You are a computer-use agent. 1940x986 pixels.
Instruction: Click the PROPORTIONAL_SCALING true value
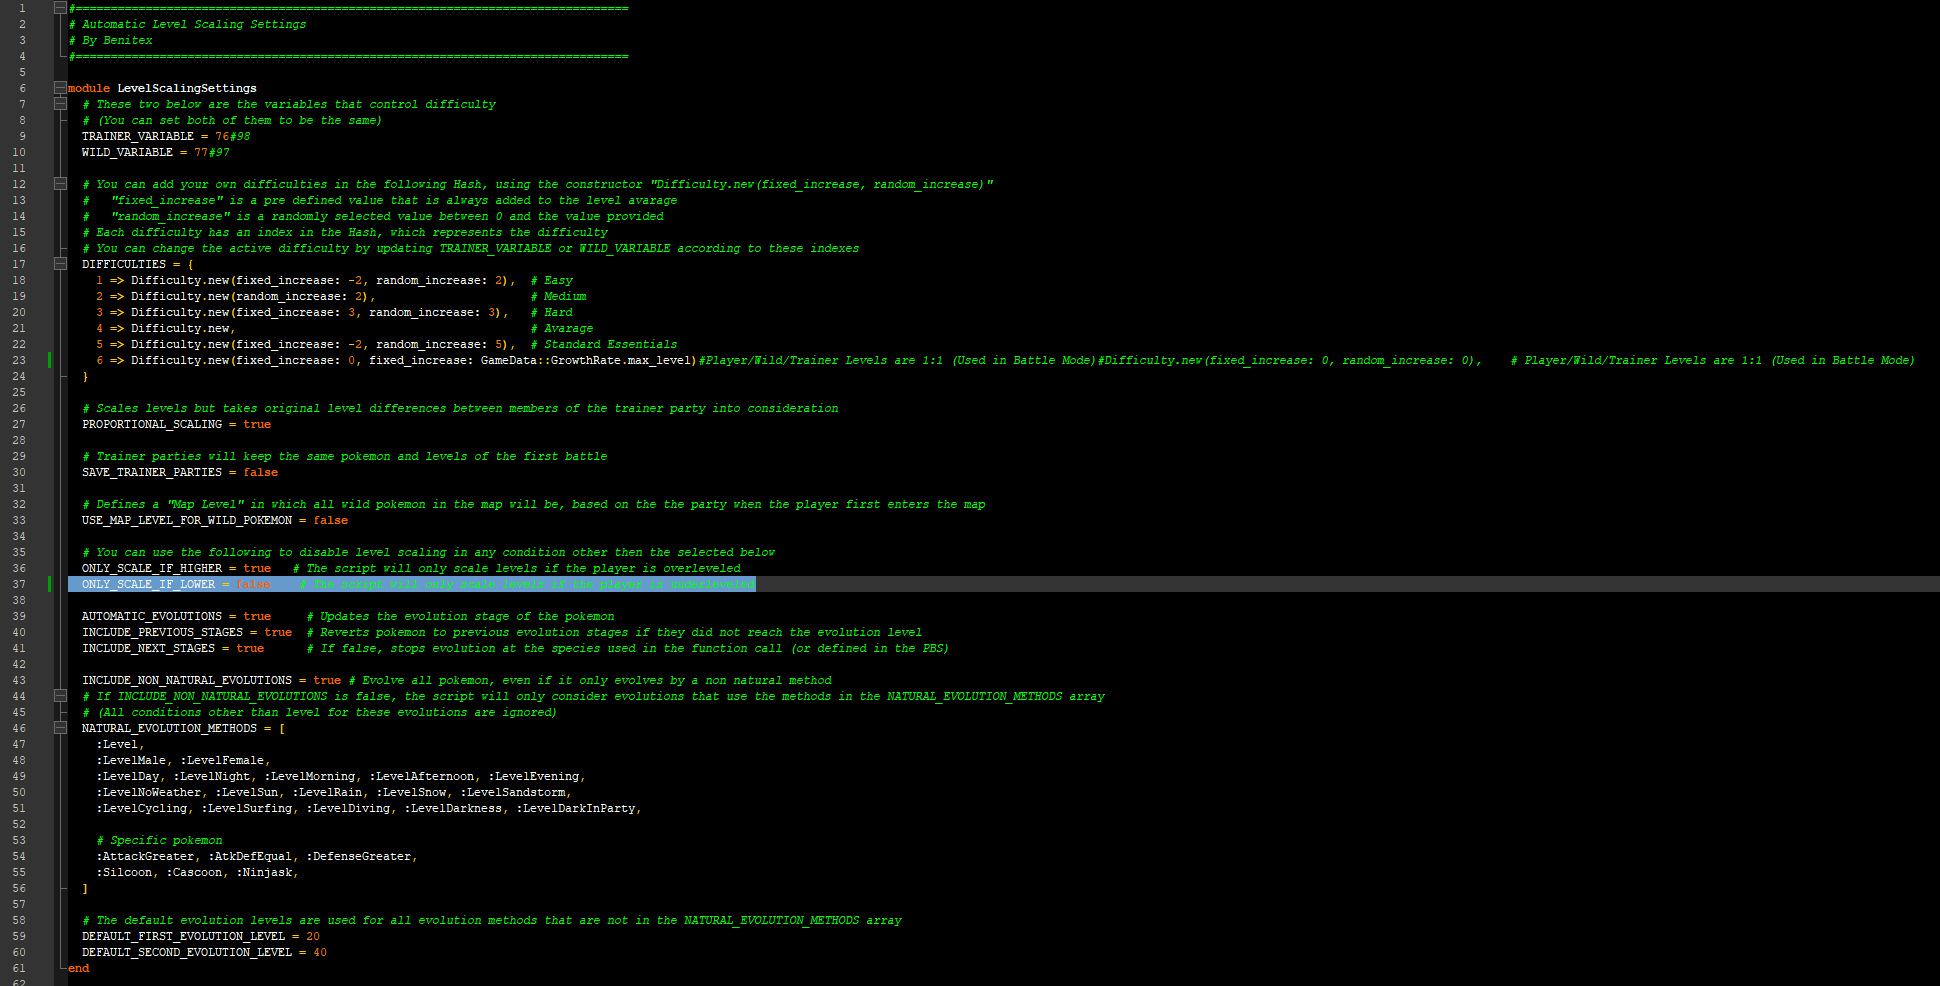(x=257, y=424)
